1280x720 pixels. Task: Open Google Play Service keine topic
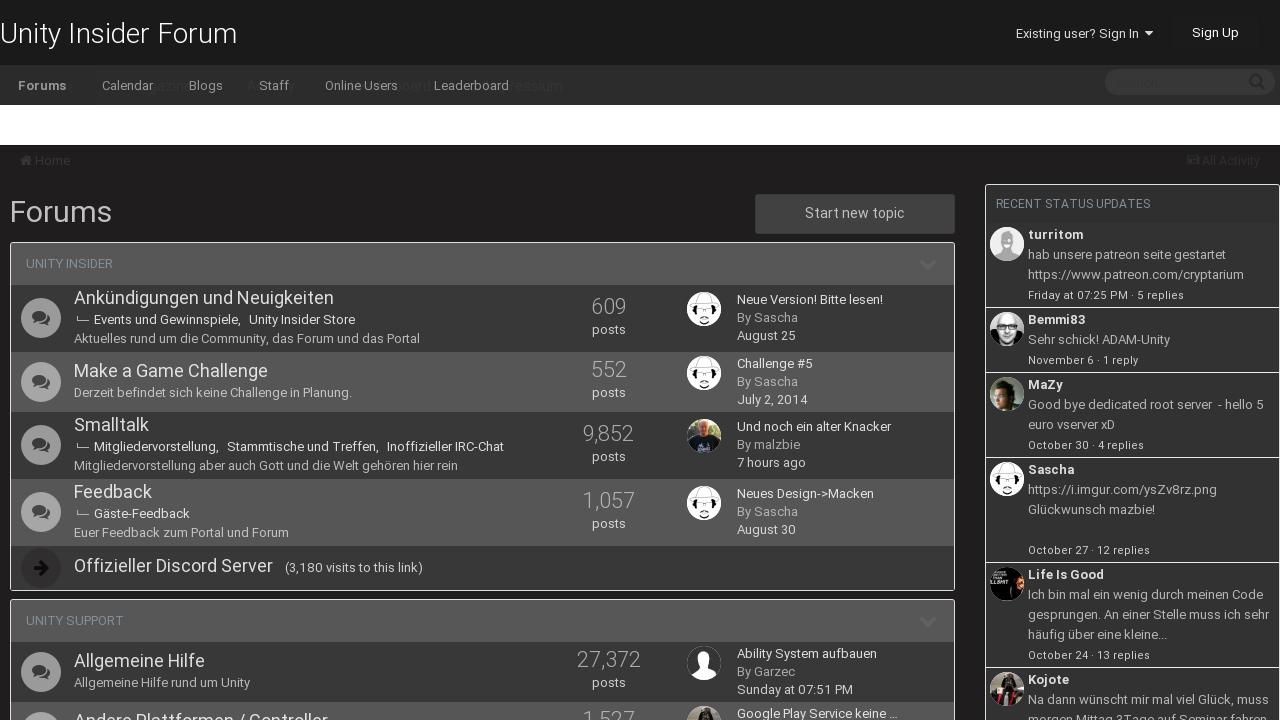[x=817, y=713]
